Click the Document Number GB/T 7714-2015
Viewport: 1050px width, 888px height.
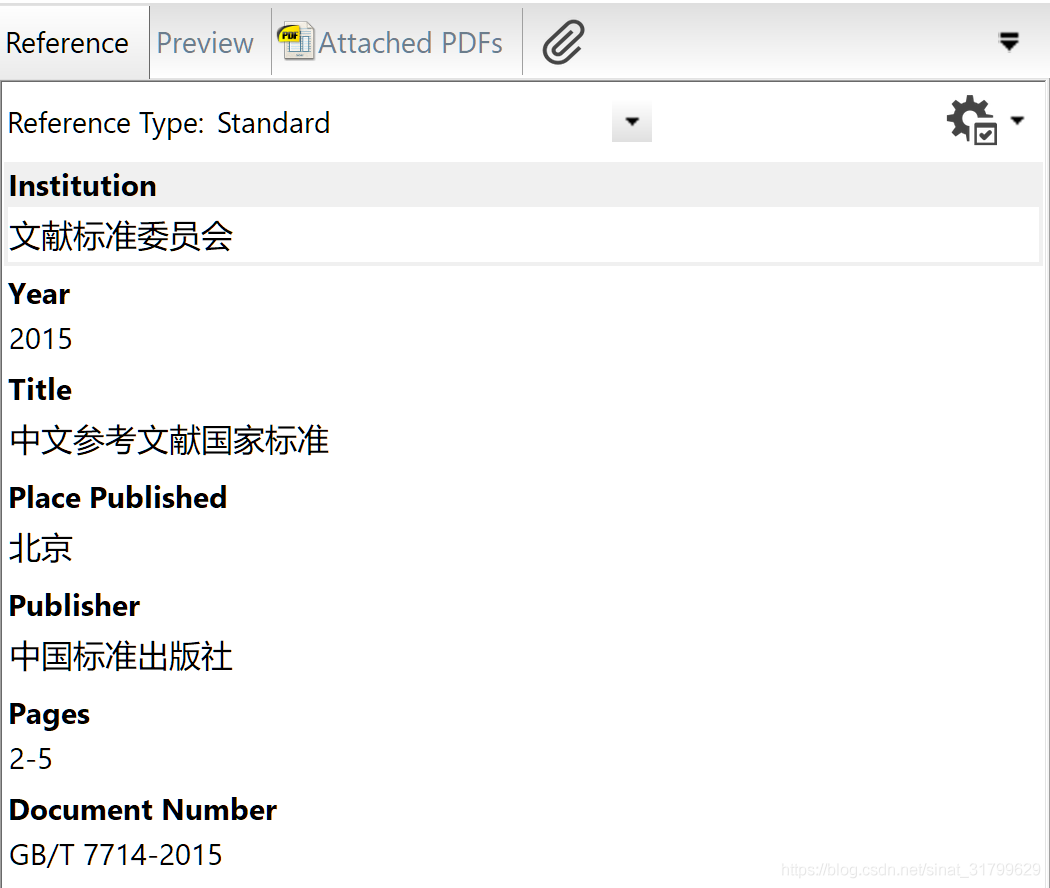point(116,855)
